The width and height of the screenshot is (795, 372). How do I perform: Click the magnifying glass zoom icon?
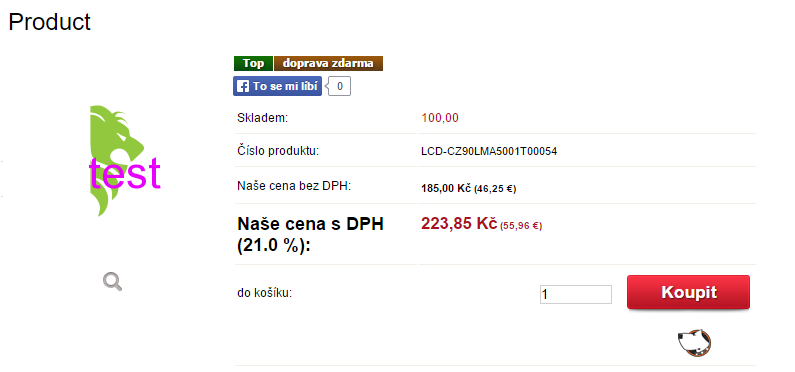pos(113,281)
